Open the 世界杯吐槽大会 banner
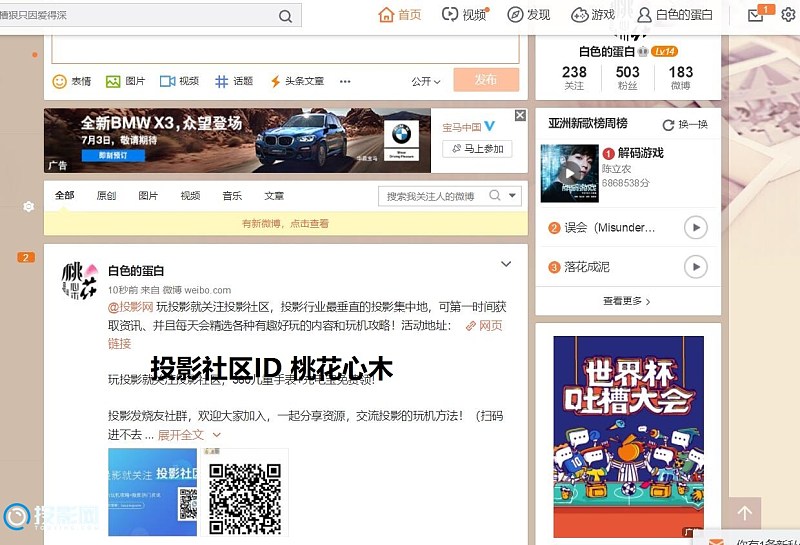 point(629,436)
